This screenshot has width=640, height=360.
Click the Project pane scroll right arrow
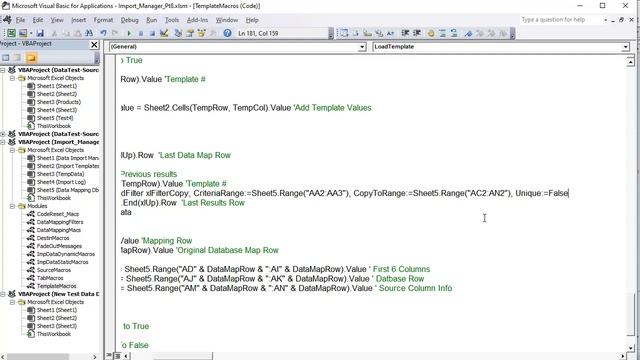[x=95, y=357]
